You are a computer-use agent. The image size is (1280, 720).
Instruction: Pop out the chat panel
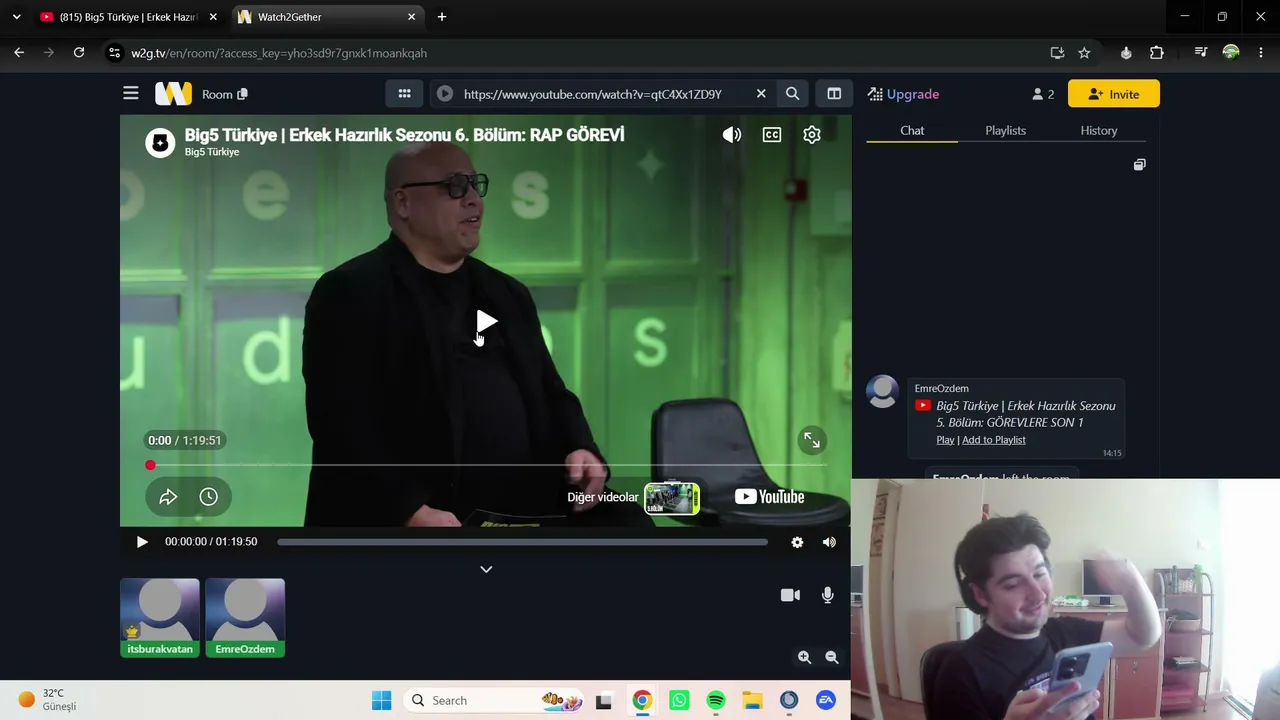1139,165
